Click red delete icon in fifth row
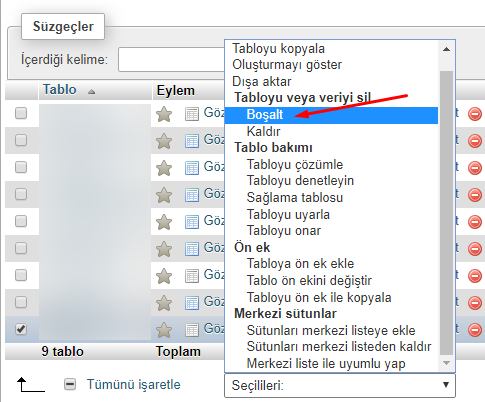Image resolution: width=485 pixels, height=402 pixels. (475, 222)
